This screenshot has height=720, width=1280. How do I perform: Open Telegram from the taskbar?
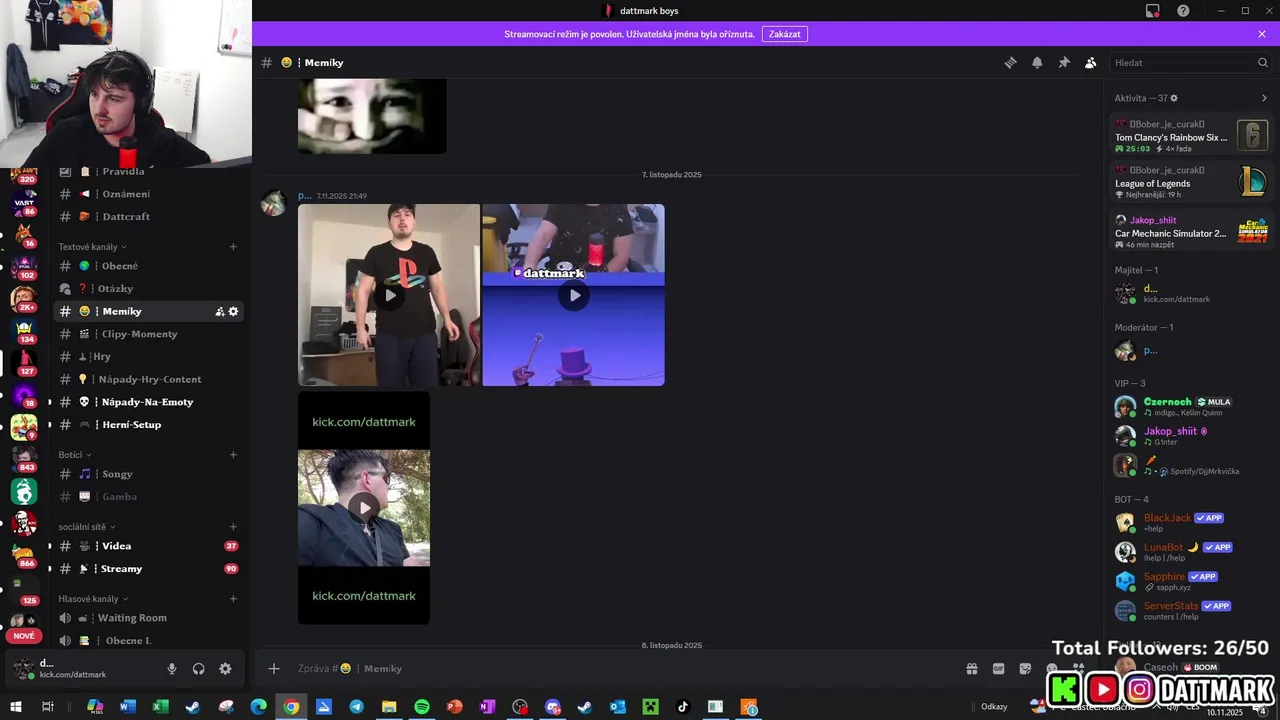tap(356, 707)
